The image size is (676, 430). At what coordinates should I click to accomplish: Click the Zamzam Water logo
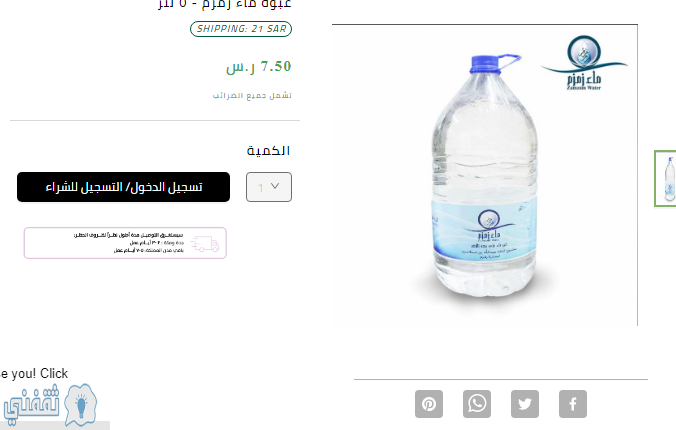pos(584,63)
